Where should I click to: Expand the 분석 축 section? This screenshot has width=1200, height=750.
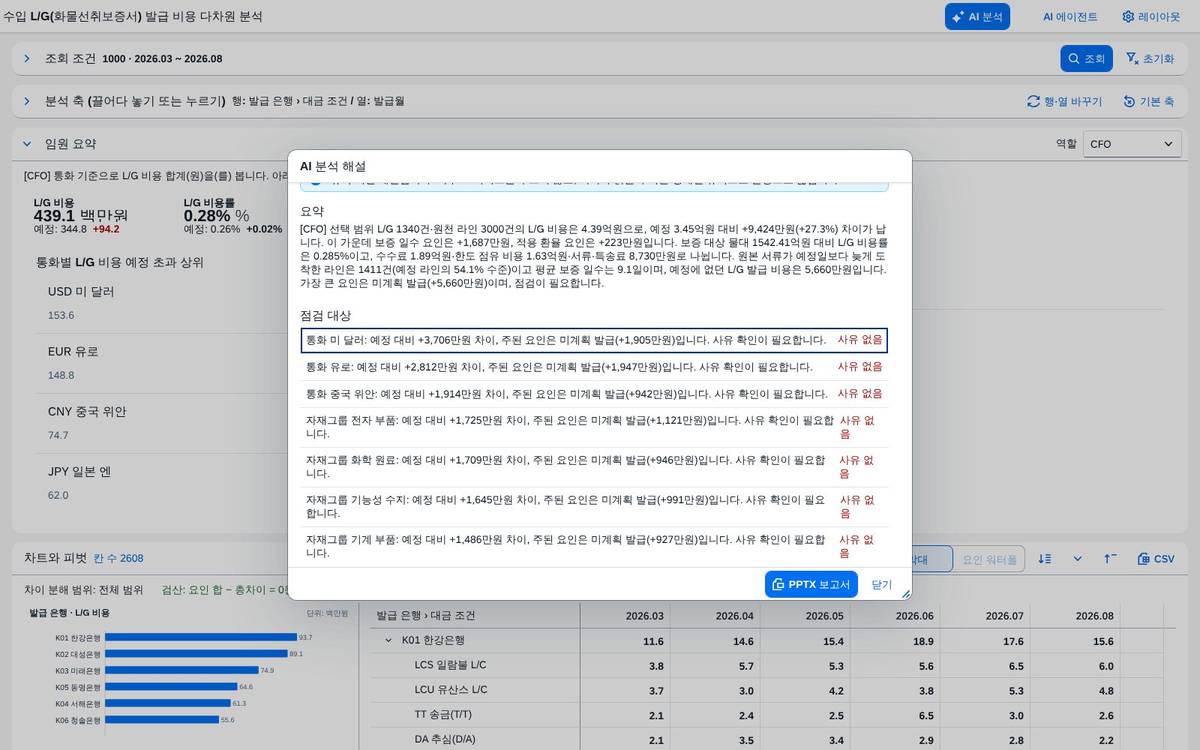click(27, 102)
